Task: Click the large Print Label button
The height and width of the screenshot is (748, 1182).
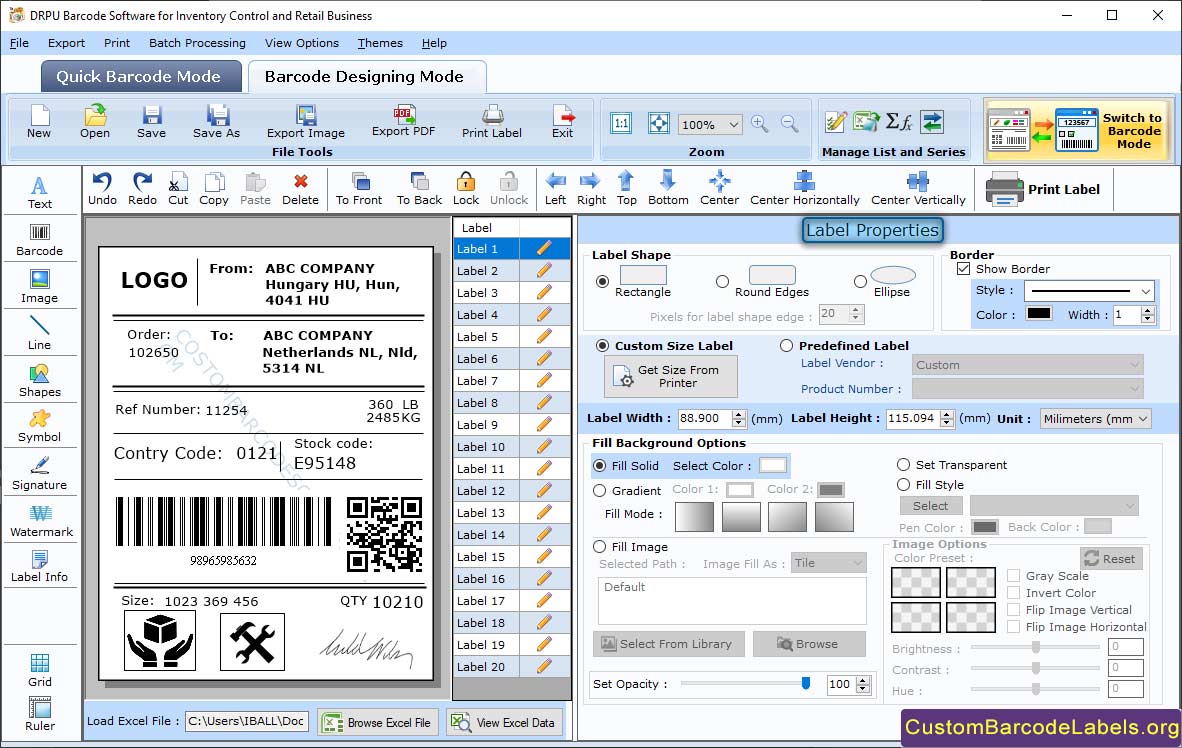Action: [x=1043, y=189]
